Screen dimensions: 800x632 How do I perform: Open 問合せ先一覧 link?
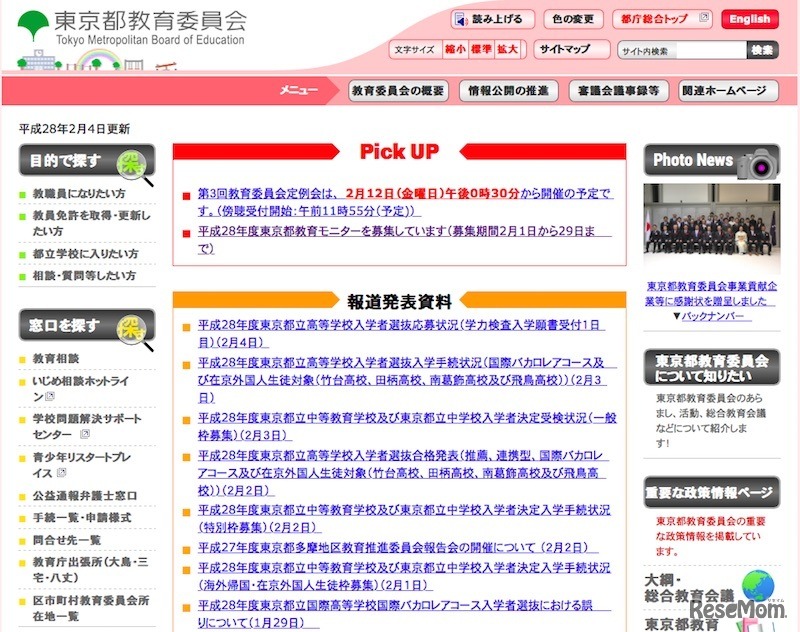pyautogui.click(x=66, y=540)
